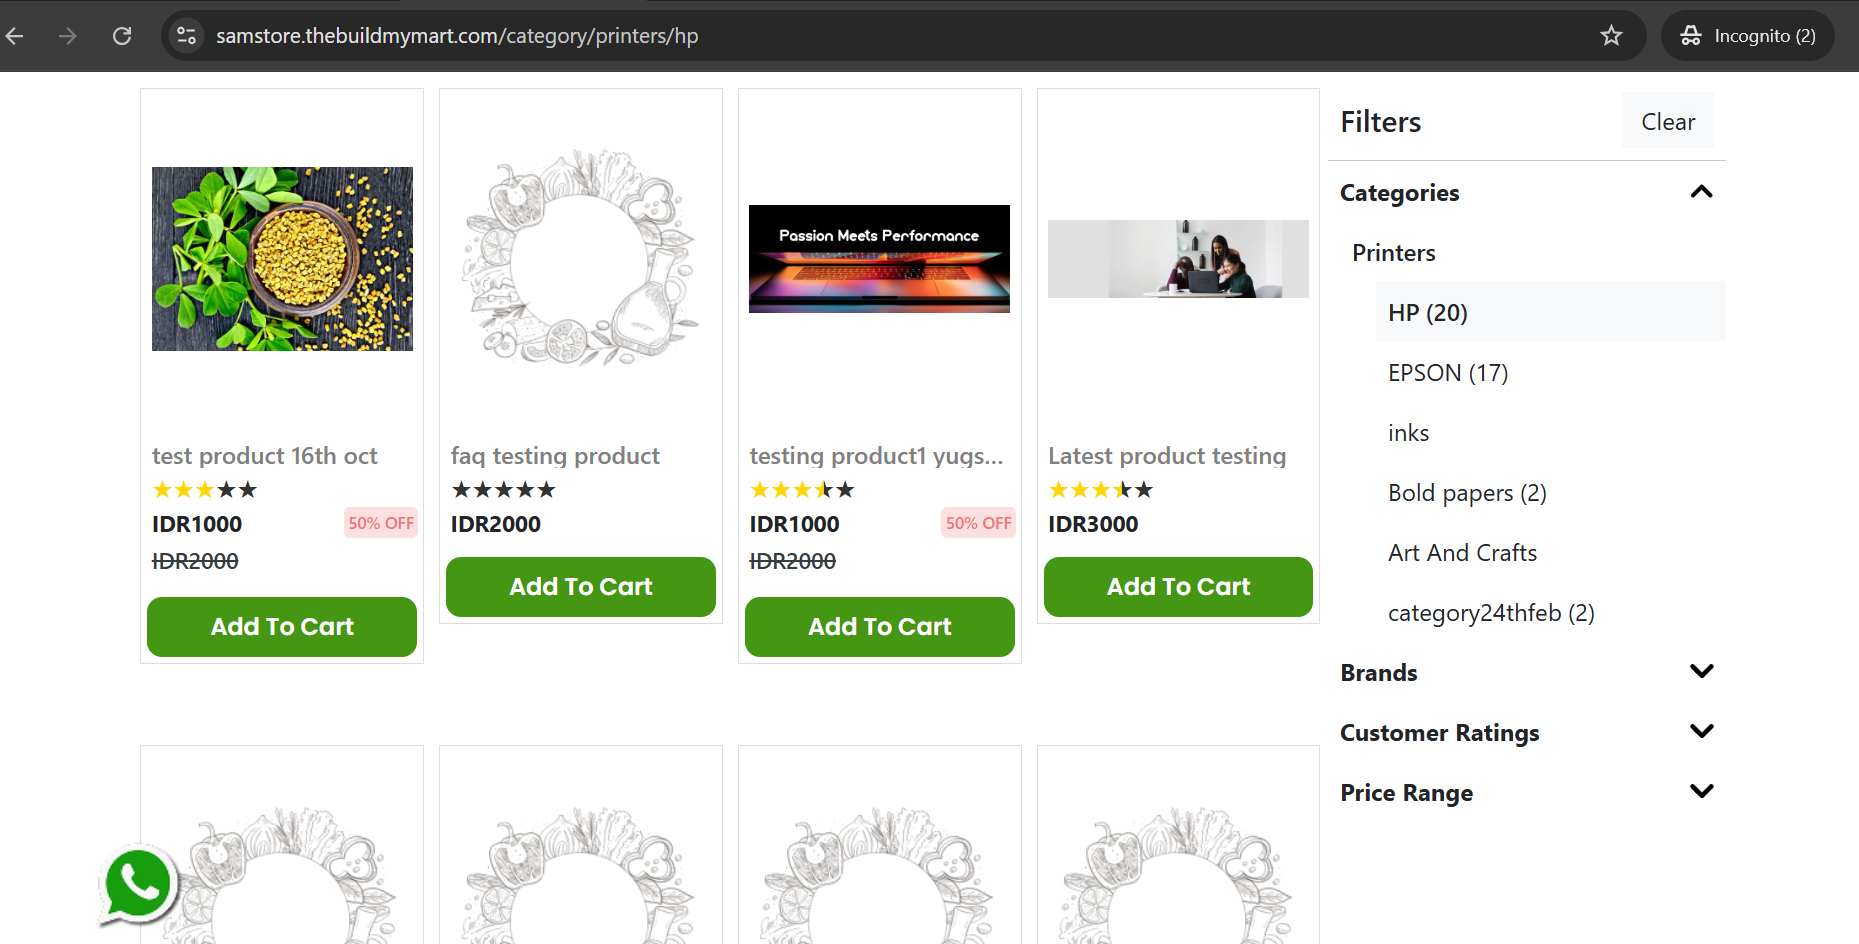
Task: Open the Incognito profile indicator
Action: click(x=1748, y=36)
